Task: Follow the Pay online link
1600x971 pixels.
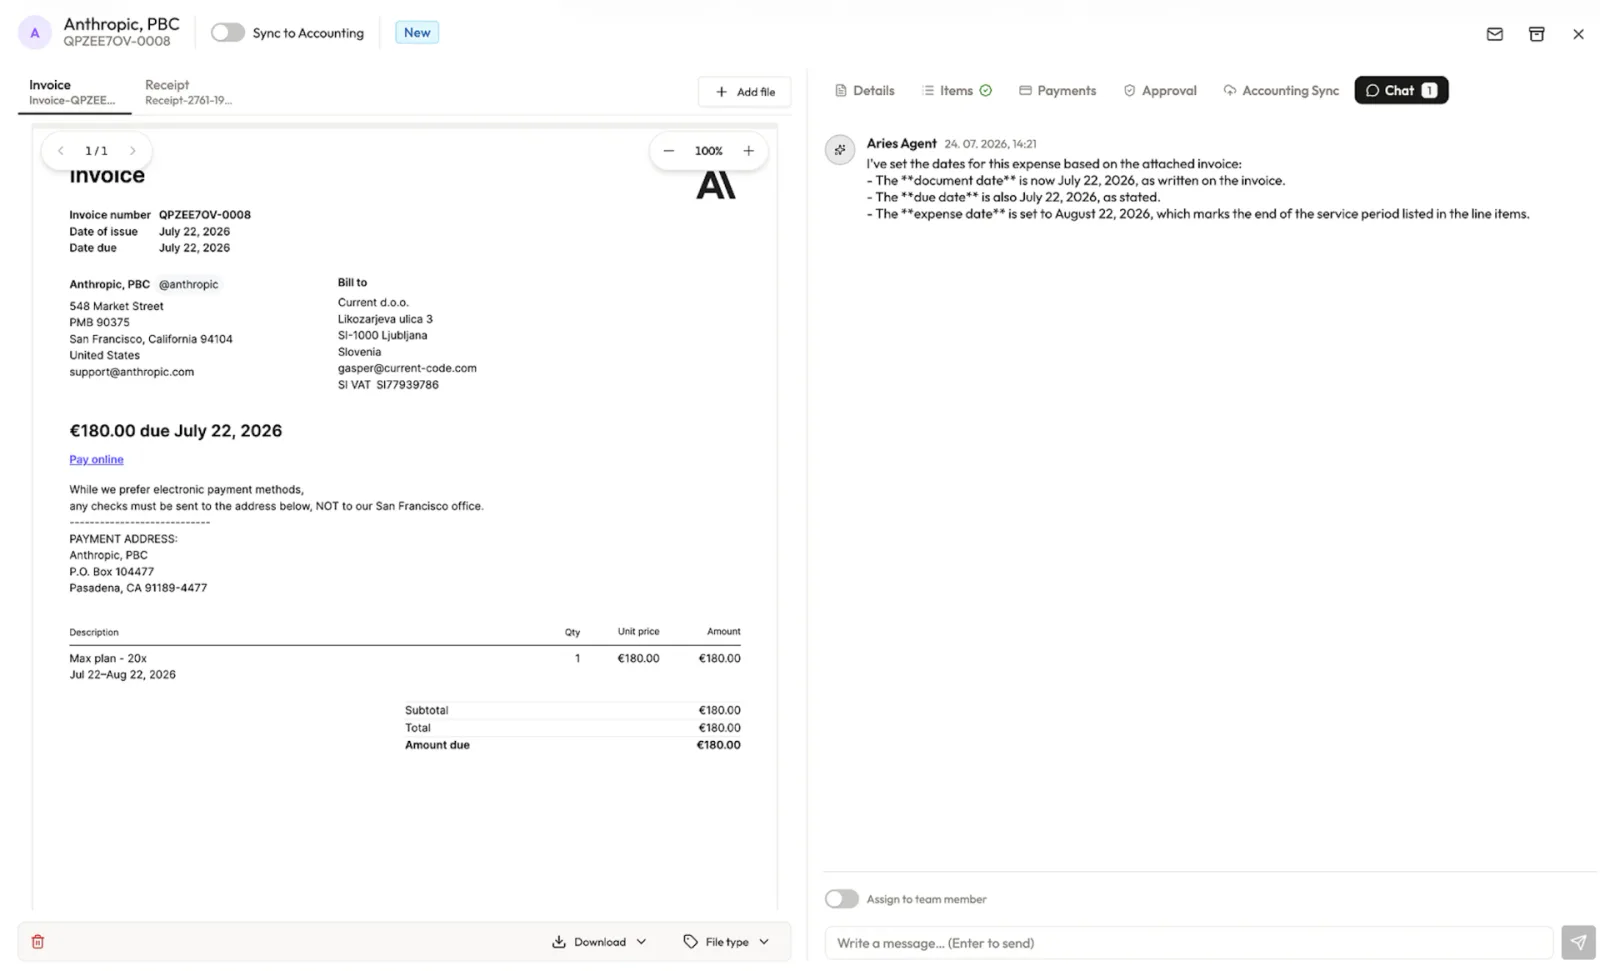Action: [96, 460]
